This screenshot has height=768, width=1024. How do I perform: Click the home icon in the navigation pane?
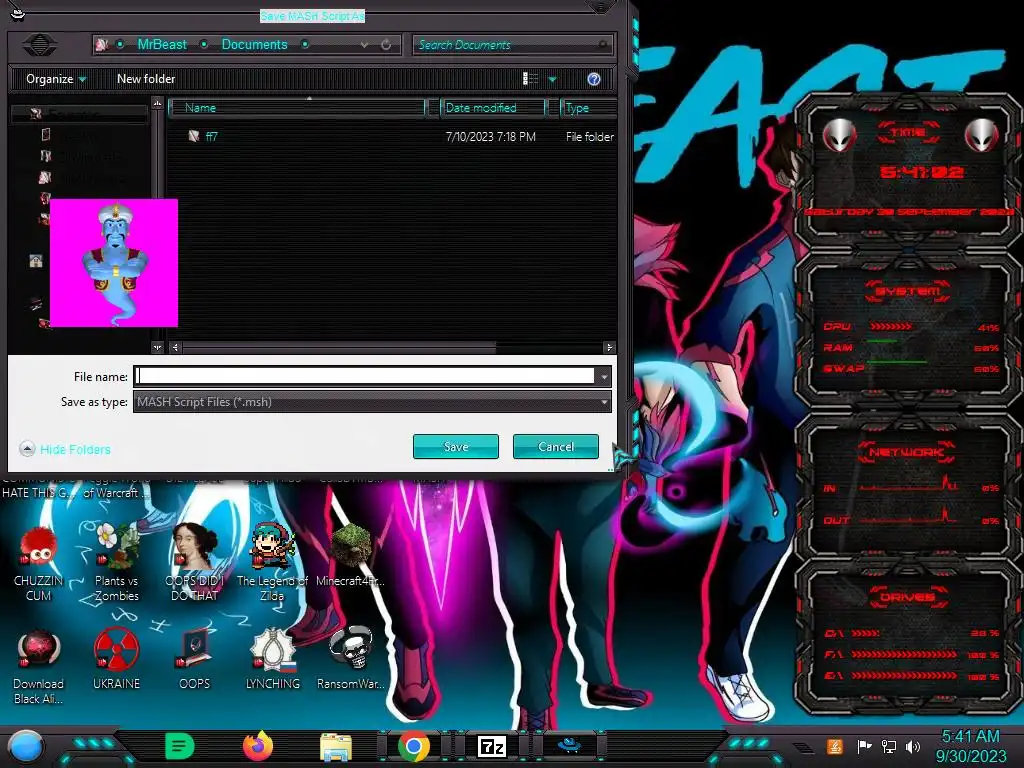[36, 261]
